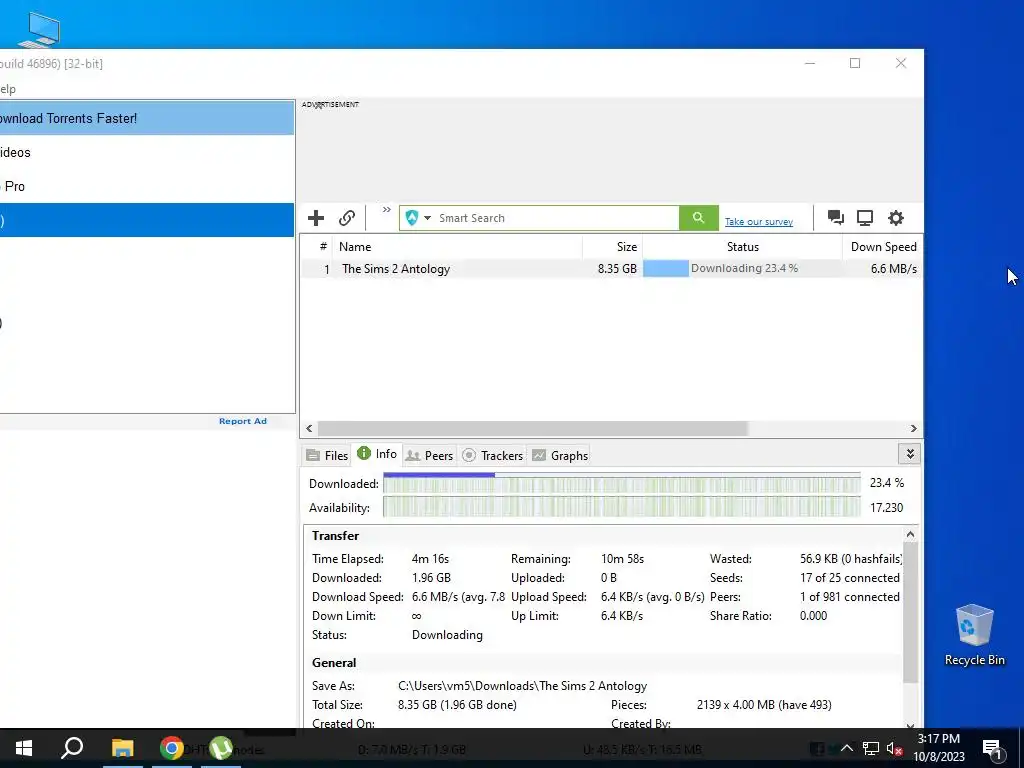
Task: Click the Pieces 2139 x 4.00 MB value
Action: point(764,705)
